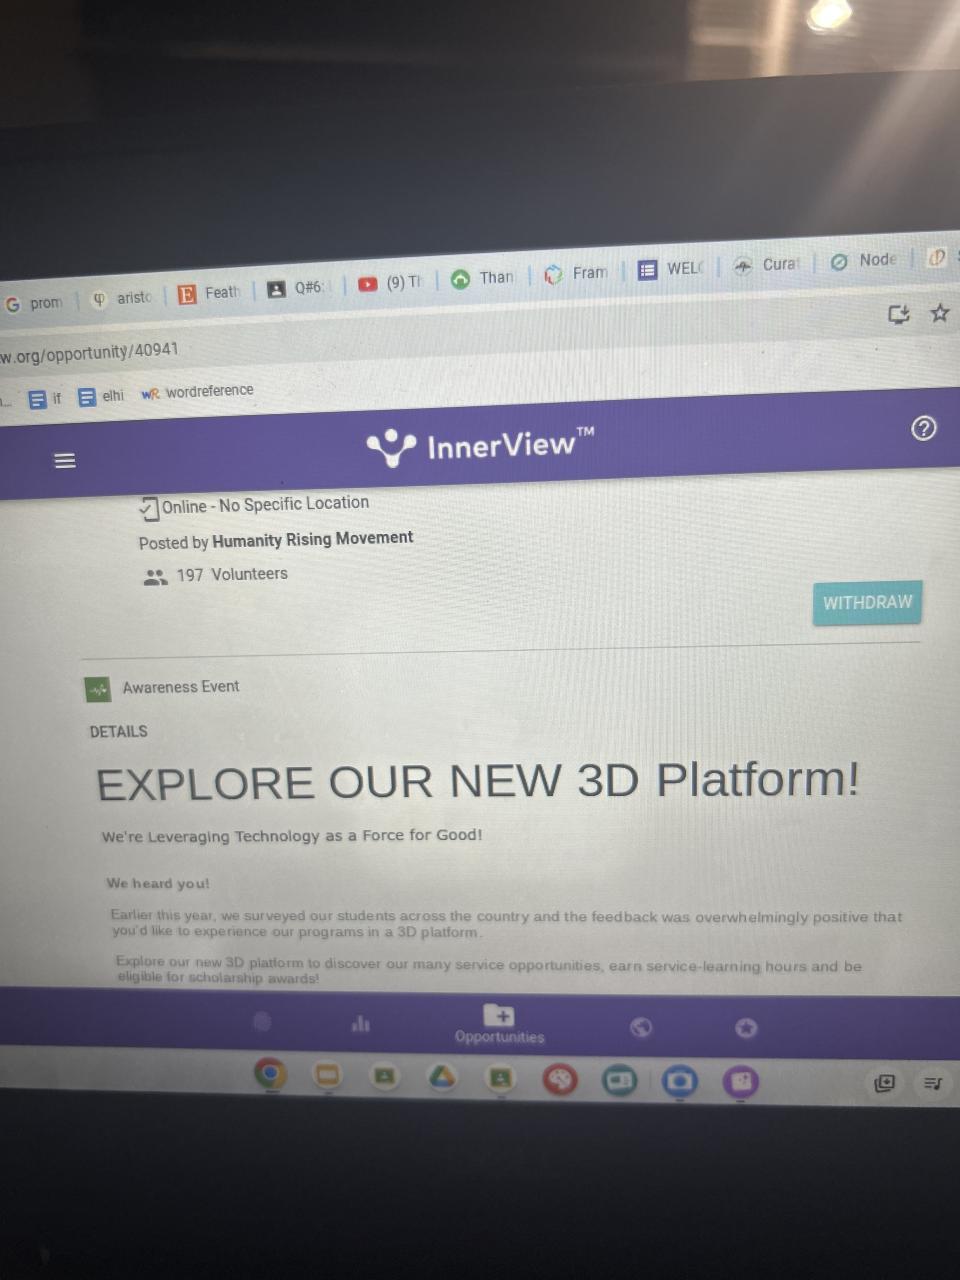Image resolution: width=960 pixels, height=1280 pixels.
Task: Open the star badge icon in the bottom nav
Action: click(x=746, y=1028)
